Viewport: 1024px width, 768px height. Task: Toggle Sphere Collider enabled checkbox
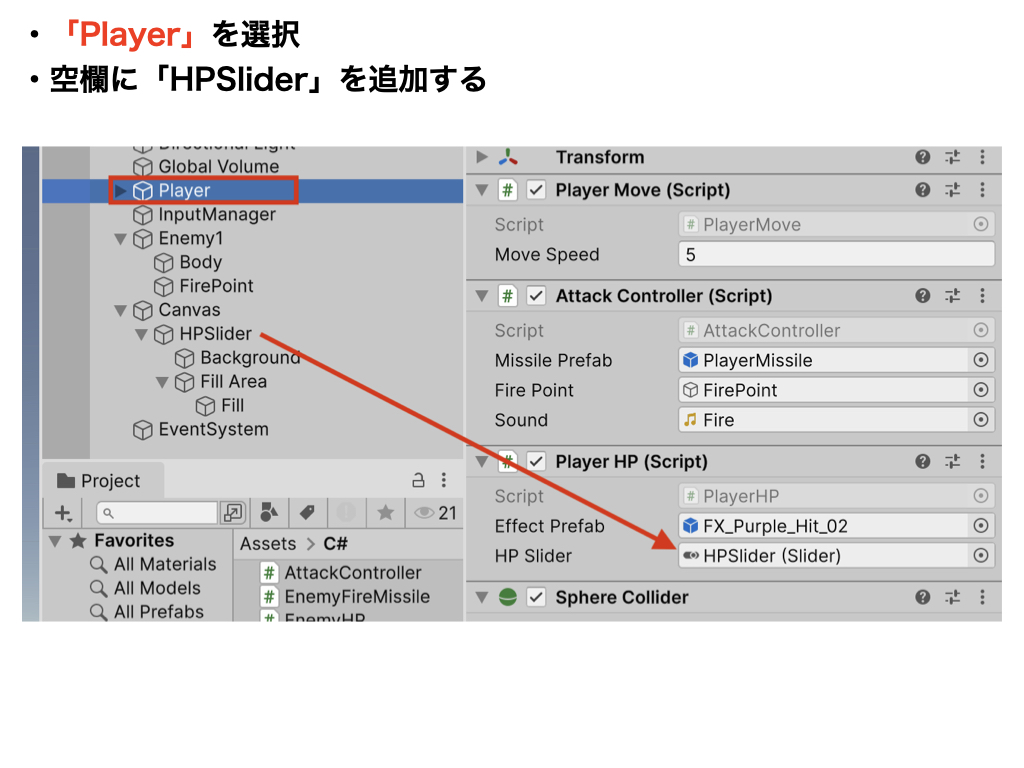[x=536, y=597]
